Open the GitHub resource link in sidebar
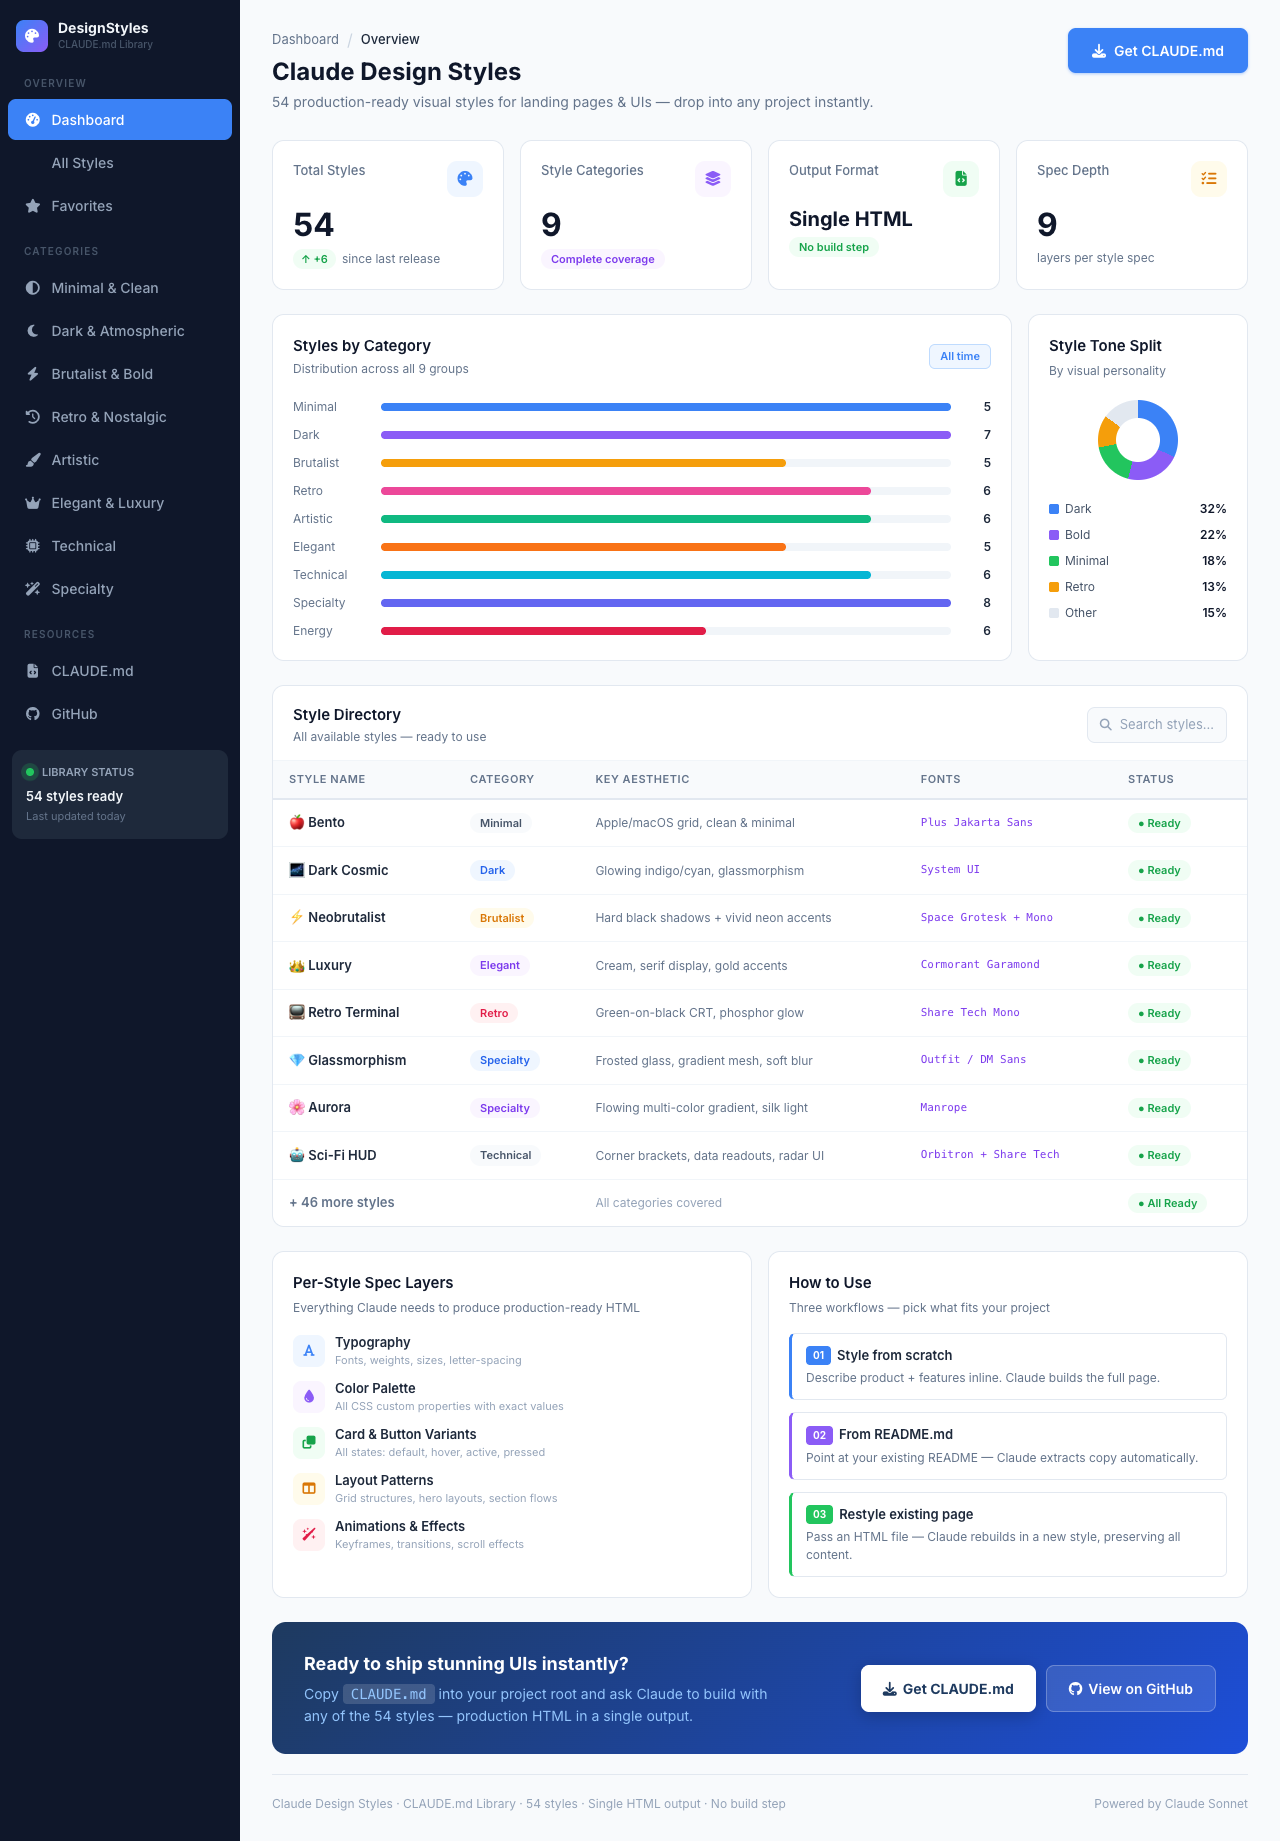Image resolution: width=1280 pixels, height=1841 pixels. pos(74,714)
